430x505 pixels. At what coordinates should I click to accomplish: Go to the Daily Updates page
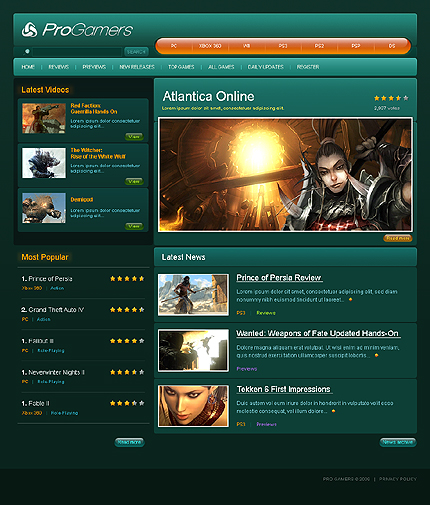(x=266, y=67)
